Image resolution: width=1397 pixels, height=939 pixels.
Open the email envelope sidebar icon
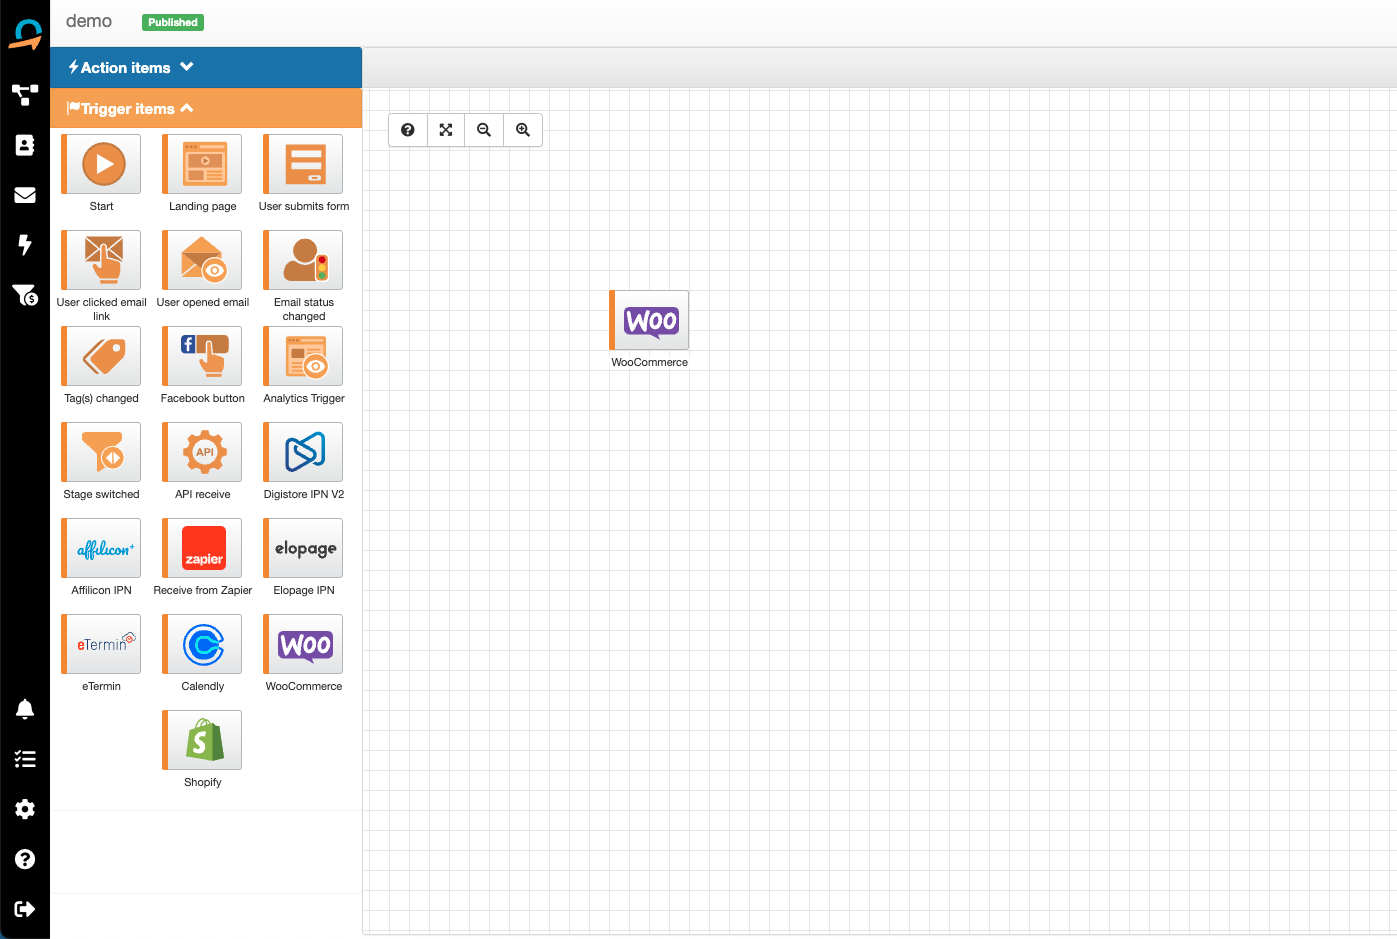click(x=25, y=195)
